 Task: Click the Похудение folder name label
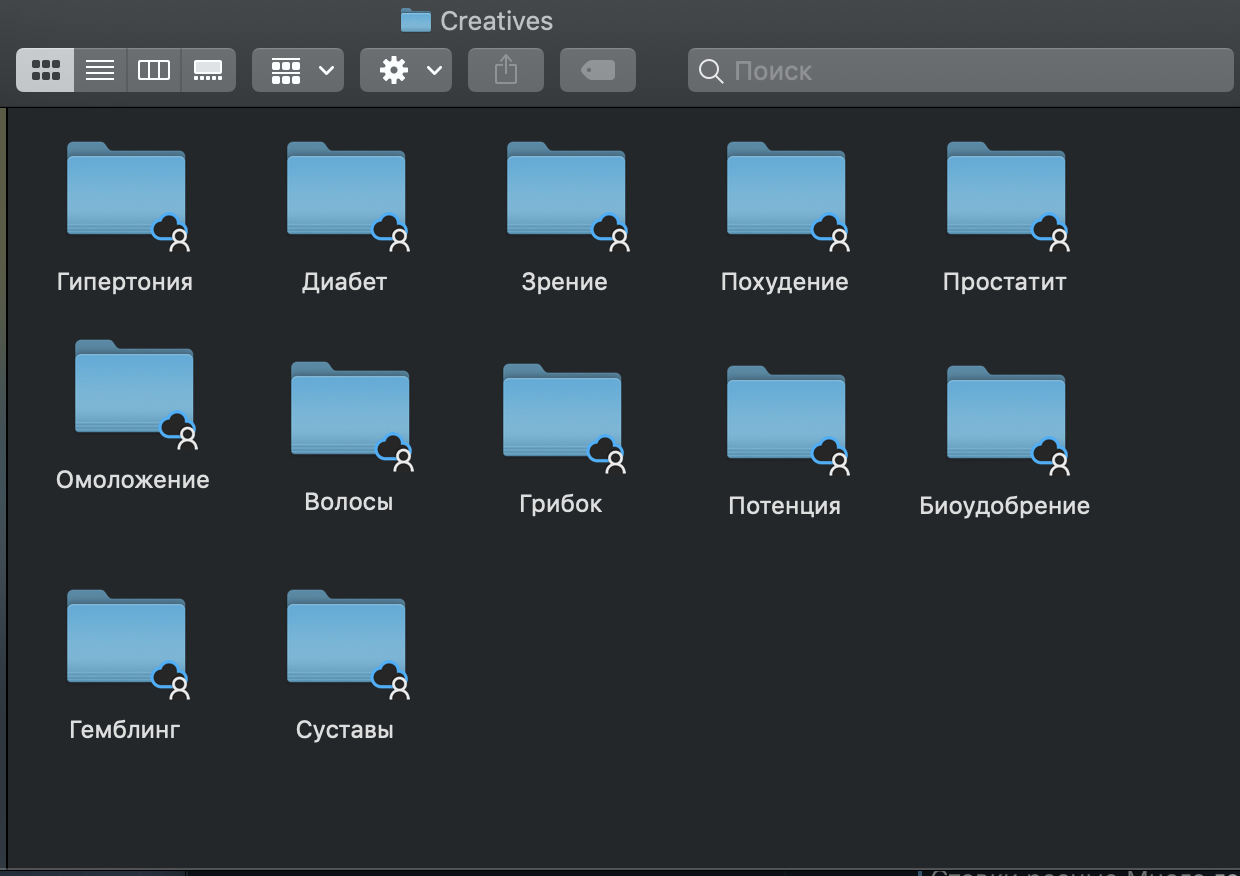tap(785, 282)
